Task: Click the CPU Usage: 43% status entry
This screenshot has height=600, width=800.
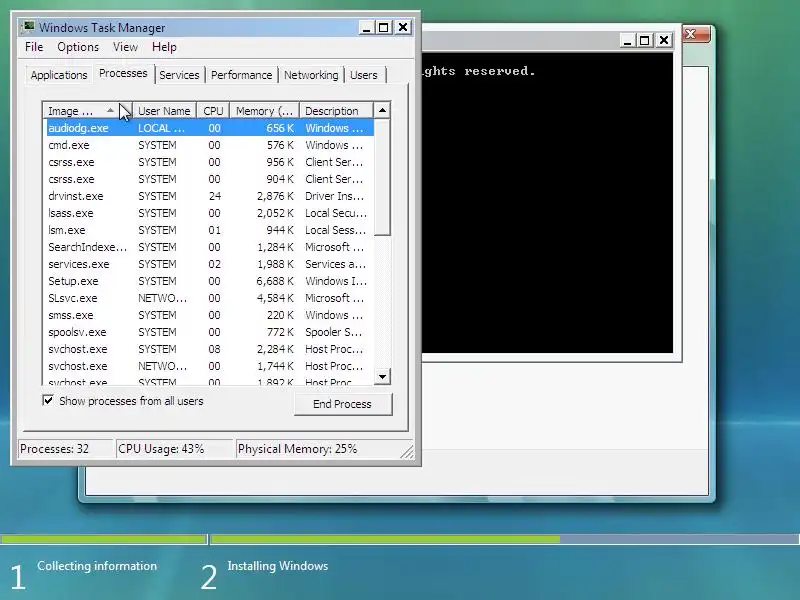Action: pos(174,449)
